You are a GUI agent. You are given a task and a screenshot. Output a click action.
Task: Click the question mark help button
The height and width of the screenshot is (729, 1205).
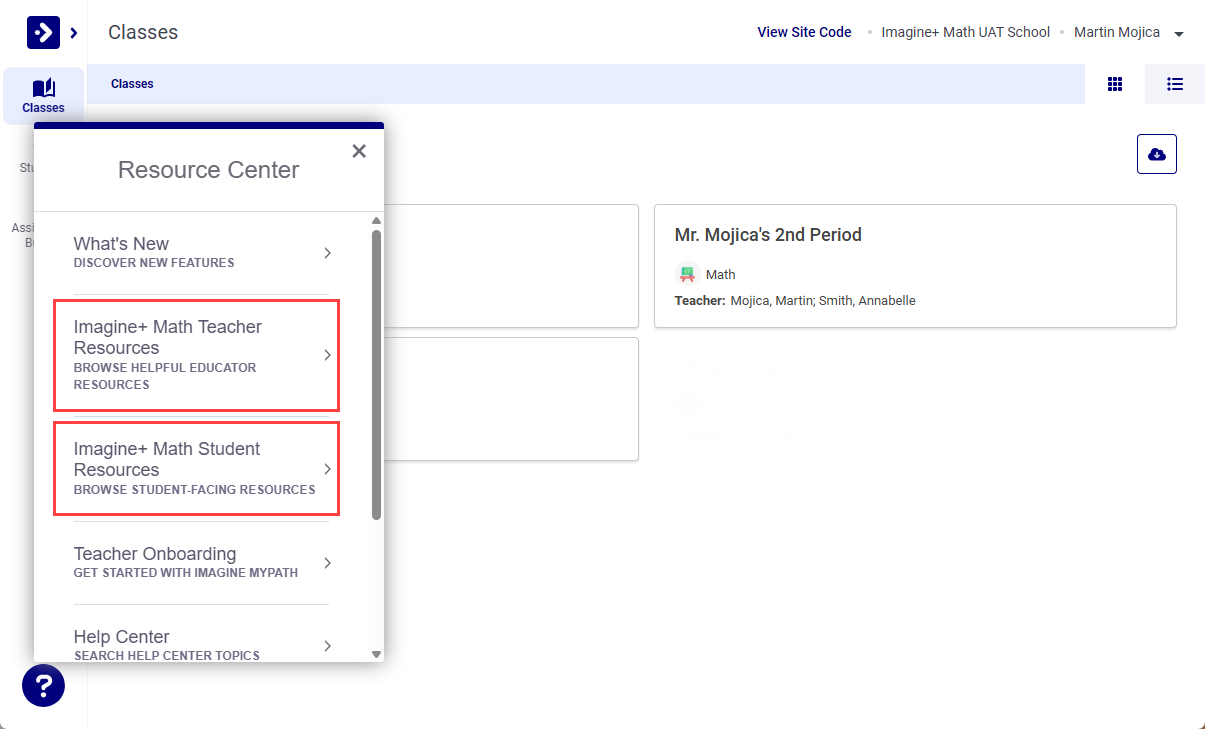click(43, 686)
